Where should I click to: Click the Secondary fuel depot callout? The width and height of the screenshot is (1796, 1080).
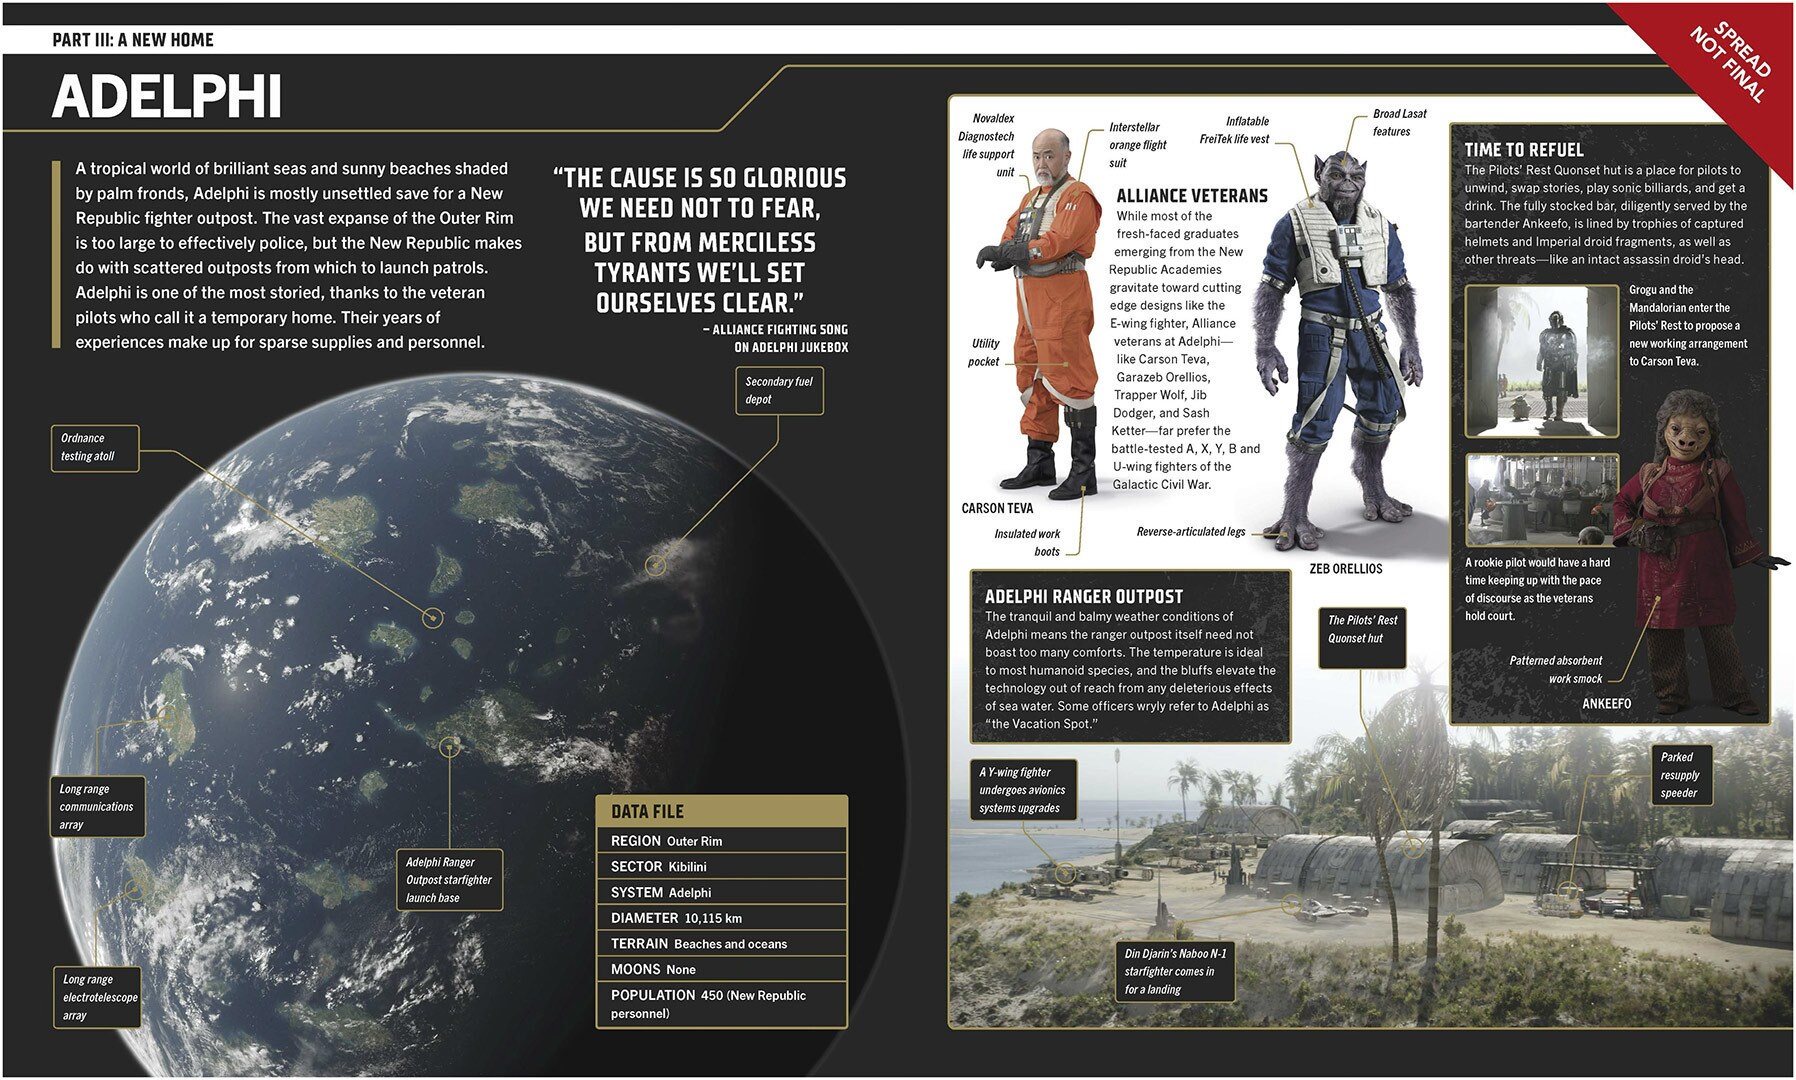pos(778,390)
